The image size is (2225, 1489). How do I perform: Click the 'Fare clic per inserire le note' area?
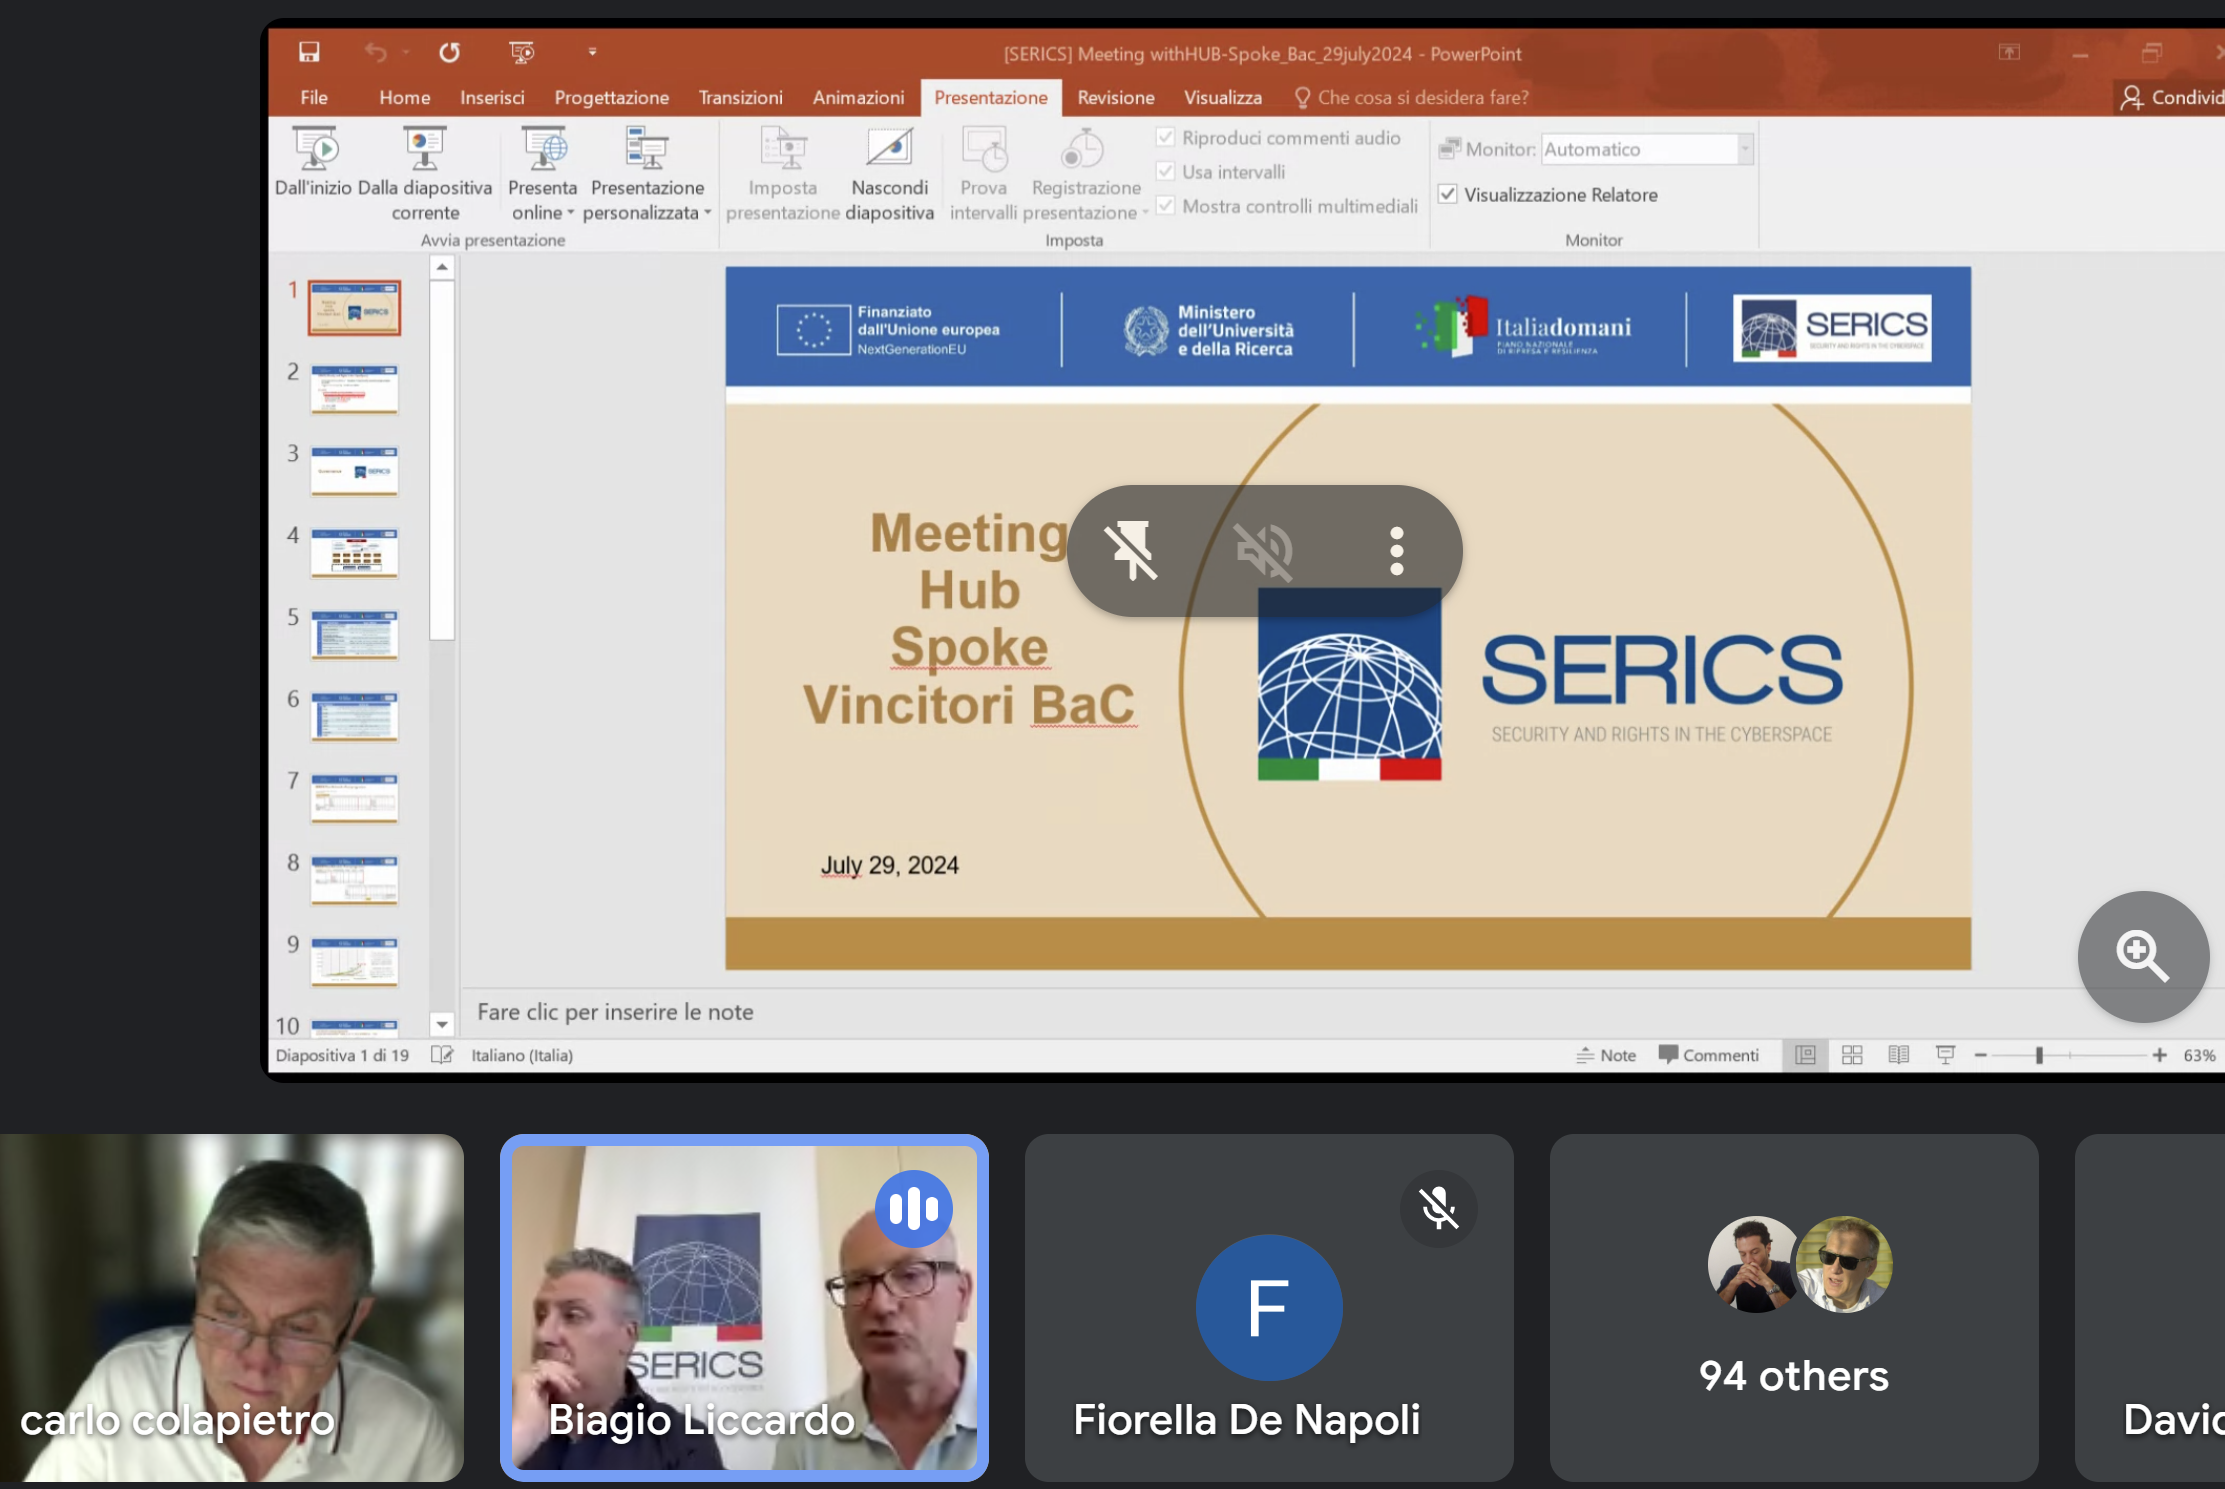[x=615, y=1012]
